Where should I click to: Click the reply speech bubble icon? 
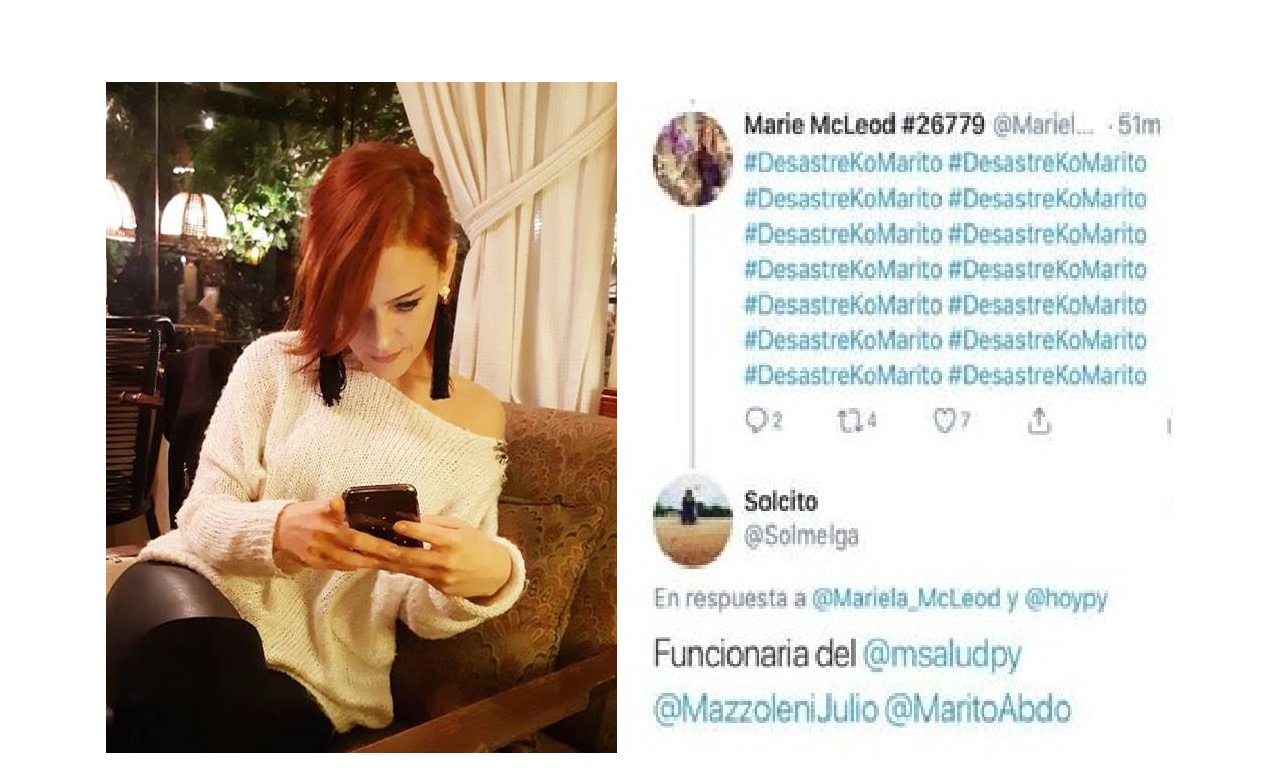[x=757, y=422]
